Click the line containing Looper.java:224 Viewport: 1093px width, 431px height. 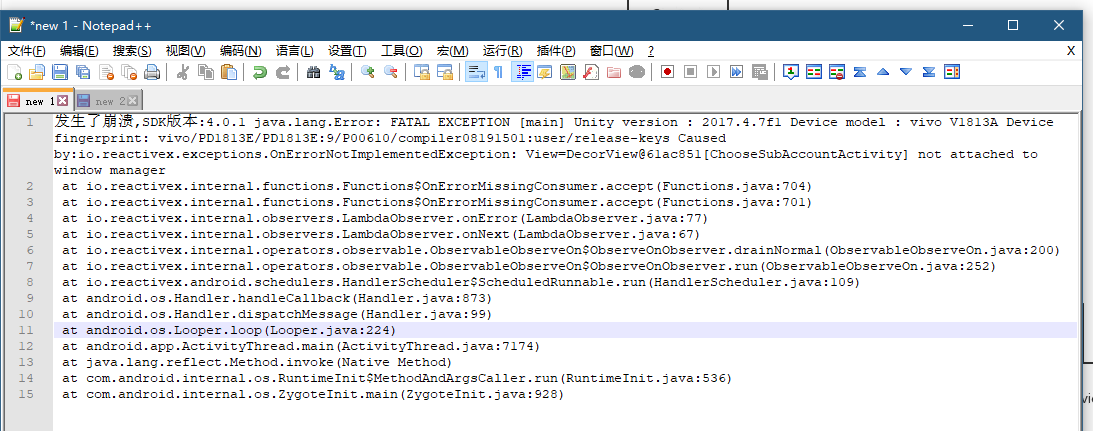tap(565, 330)
